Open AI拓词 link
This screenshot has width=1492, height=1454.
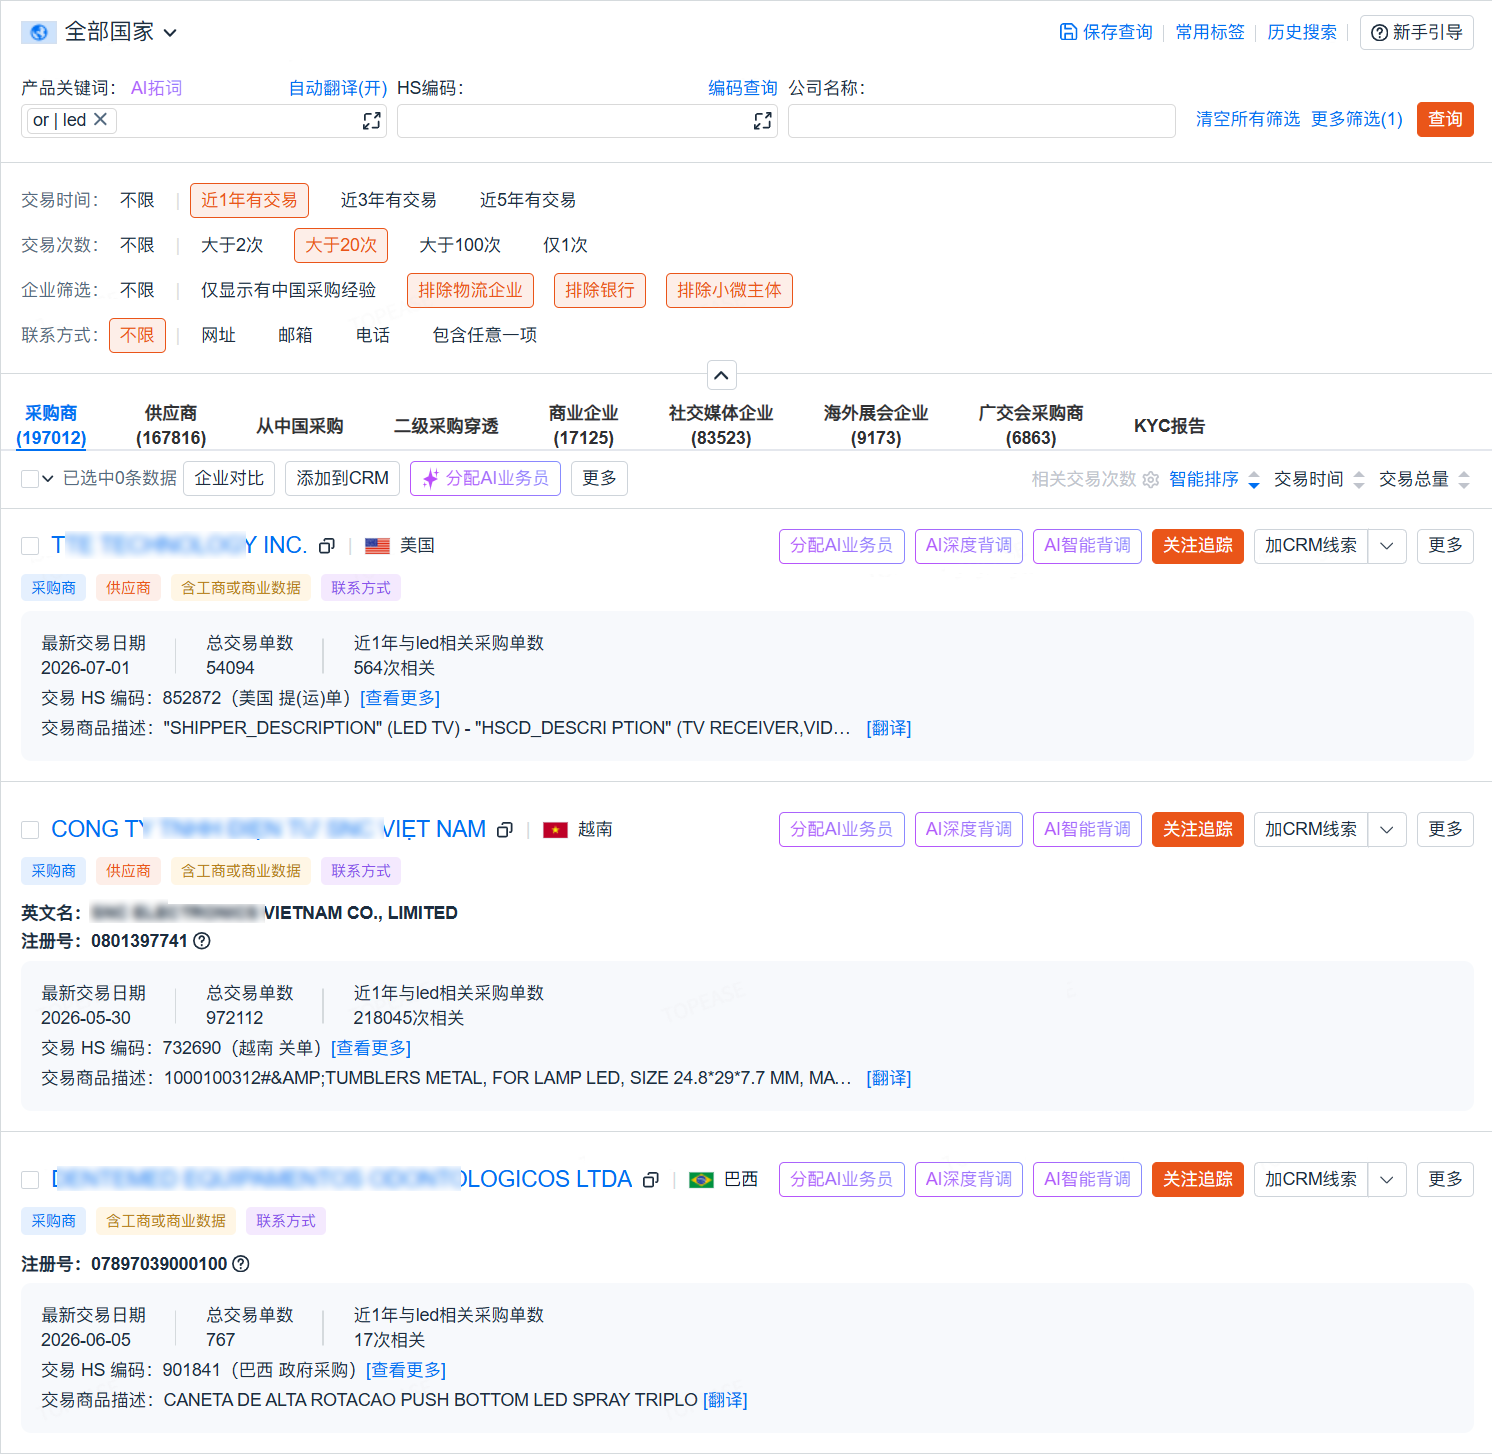tap(156, 88)
